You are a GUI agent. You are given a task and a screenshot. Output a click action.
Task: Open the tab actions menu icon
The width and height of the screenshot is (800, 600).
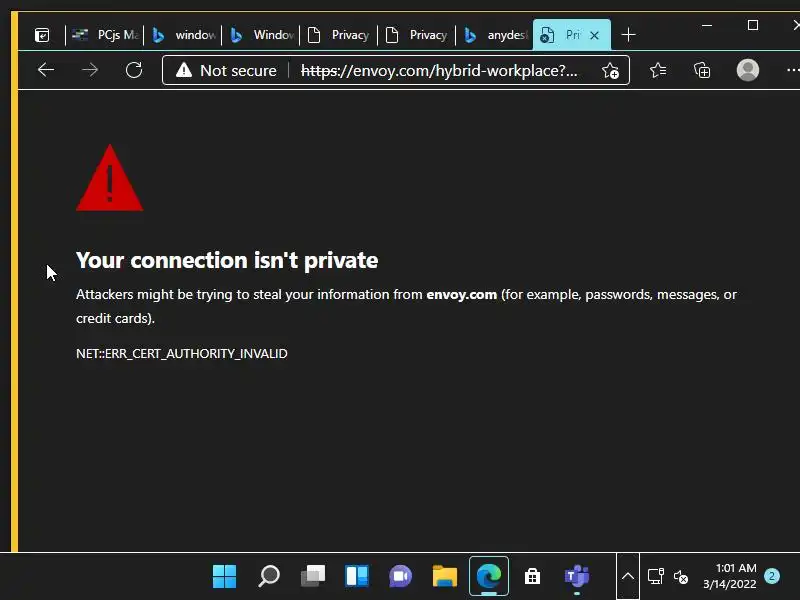(42, 35)
